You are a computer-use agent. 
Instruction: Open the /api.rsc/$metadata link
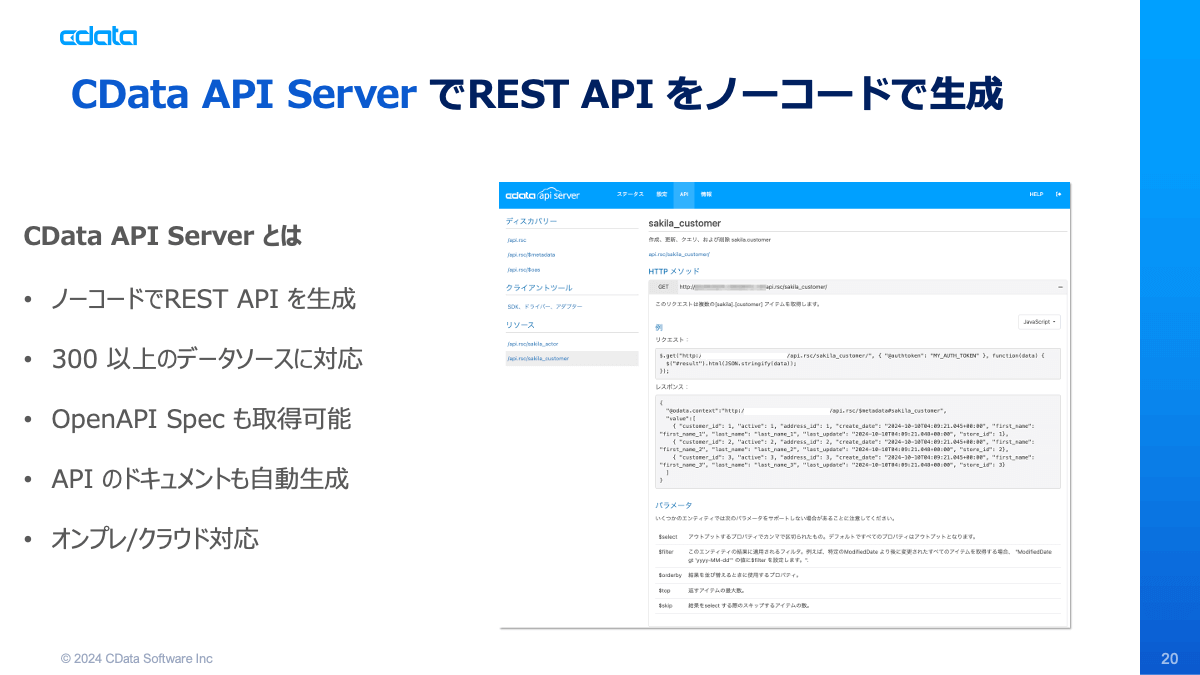tap(531, 255)
